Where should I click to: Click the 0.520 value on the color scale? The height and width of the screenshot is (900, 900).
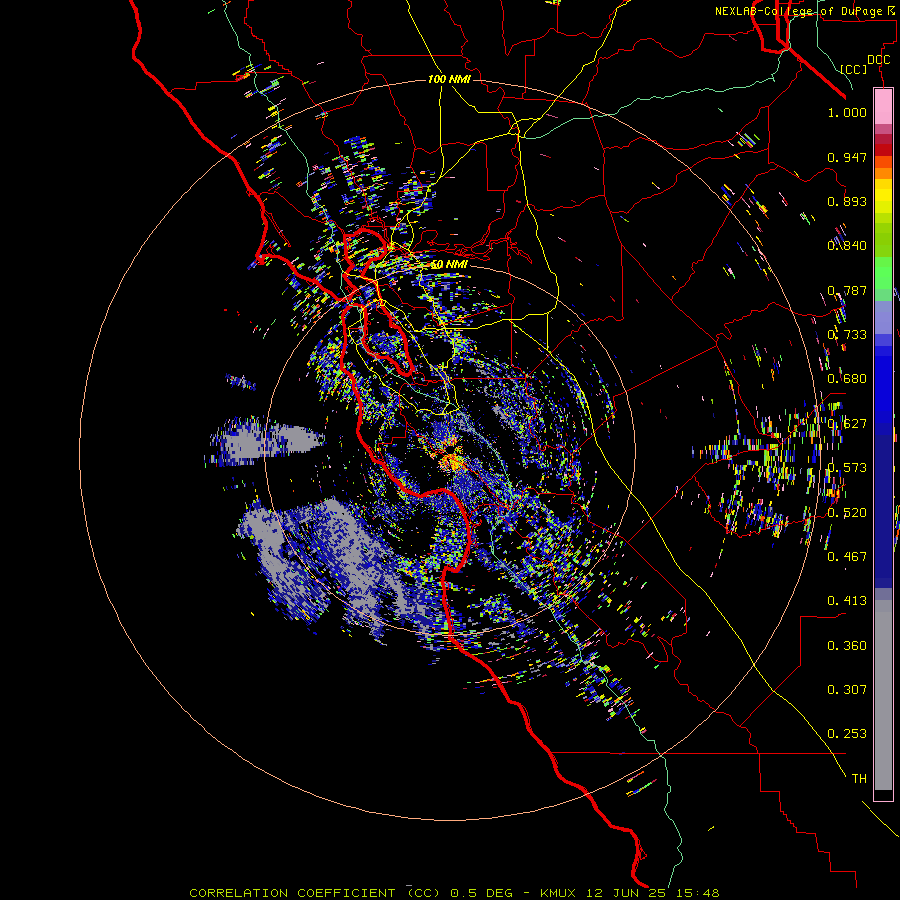[847, 513]
